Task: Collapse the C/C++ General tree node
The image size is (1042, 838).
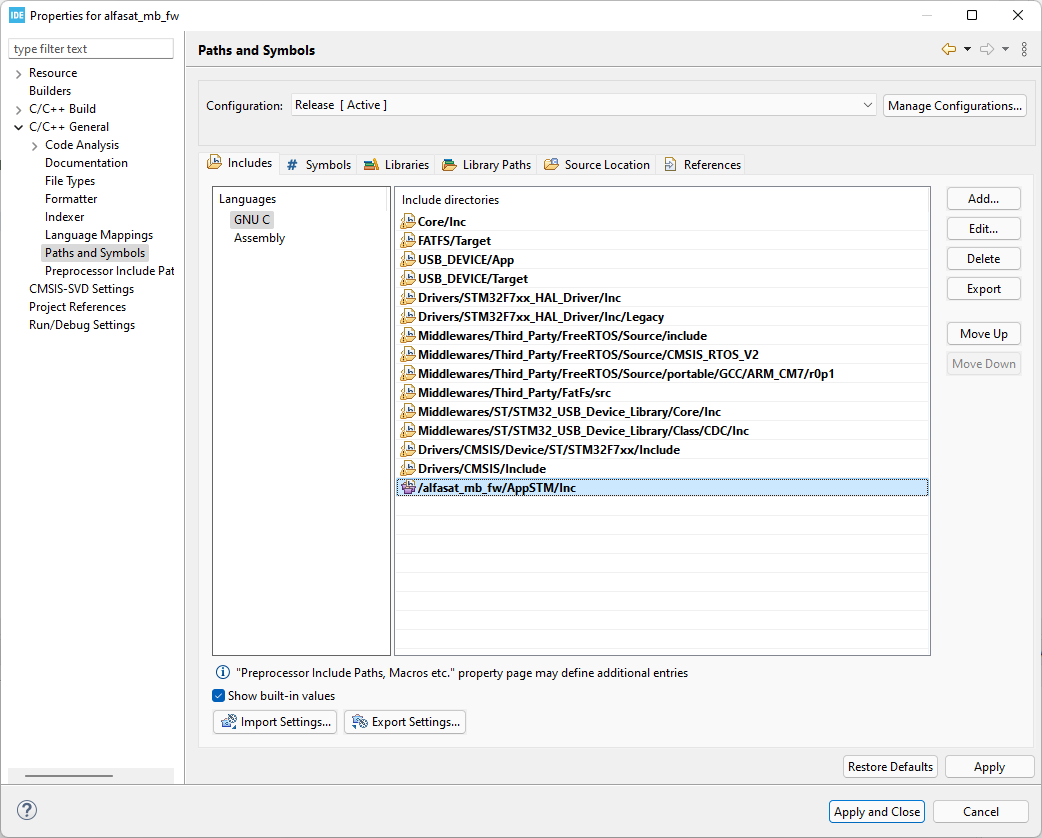Action: click(19, 127)
